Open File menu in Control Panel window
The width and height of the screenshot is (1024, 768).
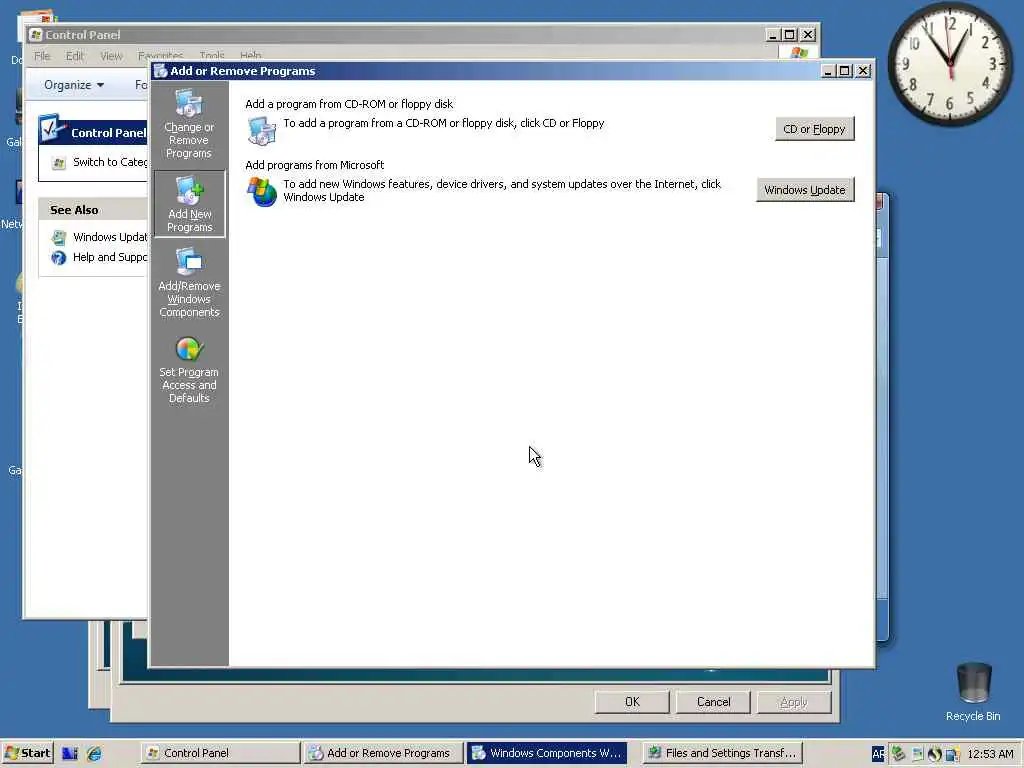pyautogui.click(x=42, y=56)
